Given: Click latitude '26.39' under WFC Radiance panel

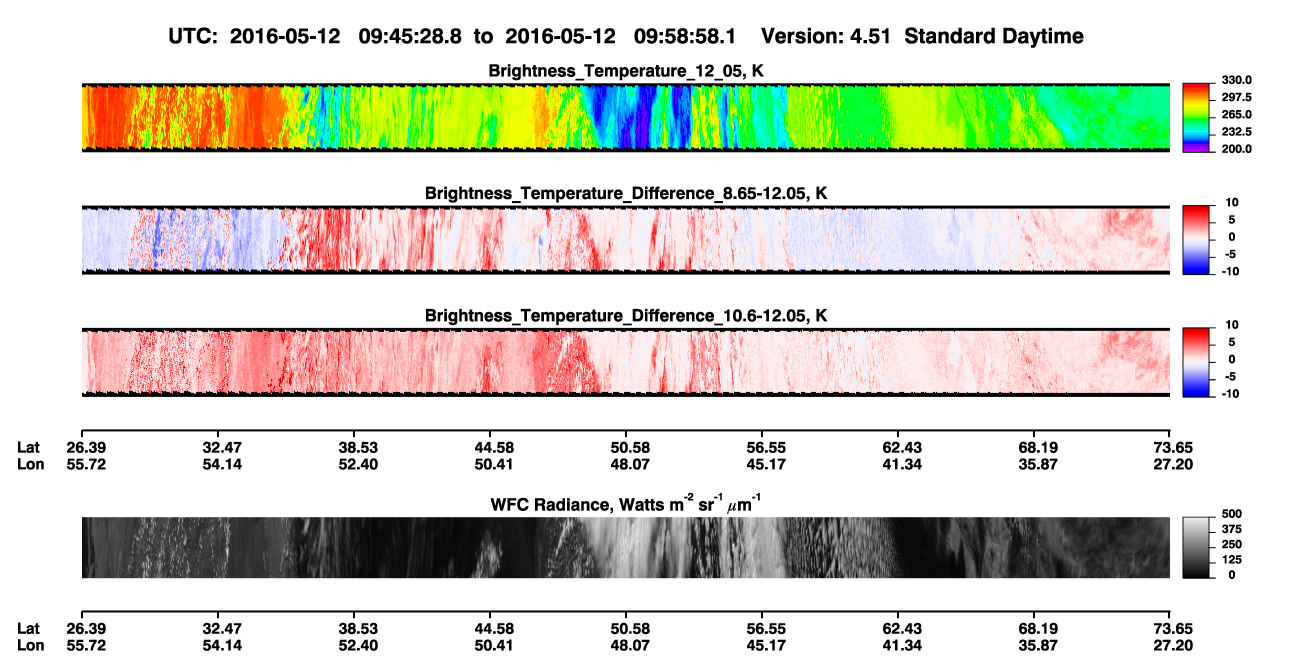Looking at the screenshot, I should (88, 628).
